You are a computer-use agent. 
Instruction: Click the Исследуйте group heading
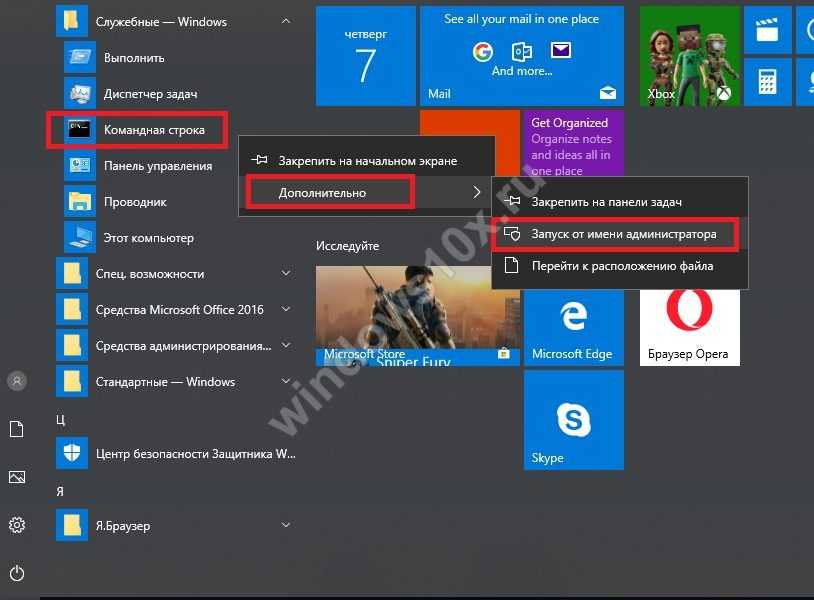click(x=347, y=246)
